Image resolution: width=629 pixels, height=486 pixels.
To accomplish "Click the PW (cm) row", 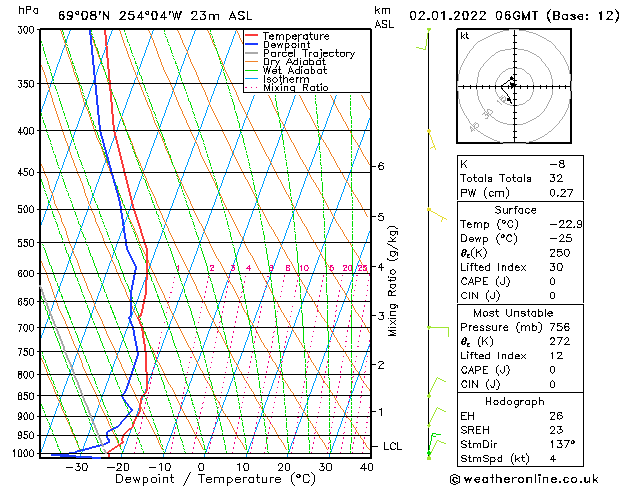I will coord(520,193).
